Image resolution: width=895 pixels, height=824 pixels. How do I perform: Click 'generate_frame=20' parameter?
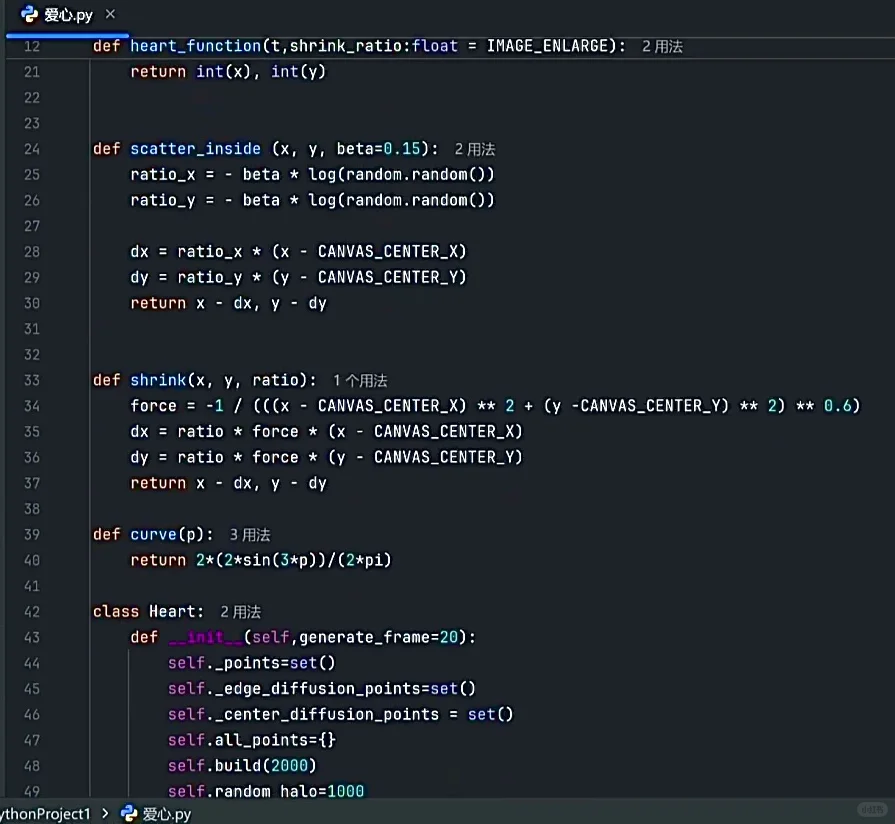tap(378, 637)
